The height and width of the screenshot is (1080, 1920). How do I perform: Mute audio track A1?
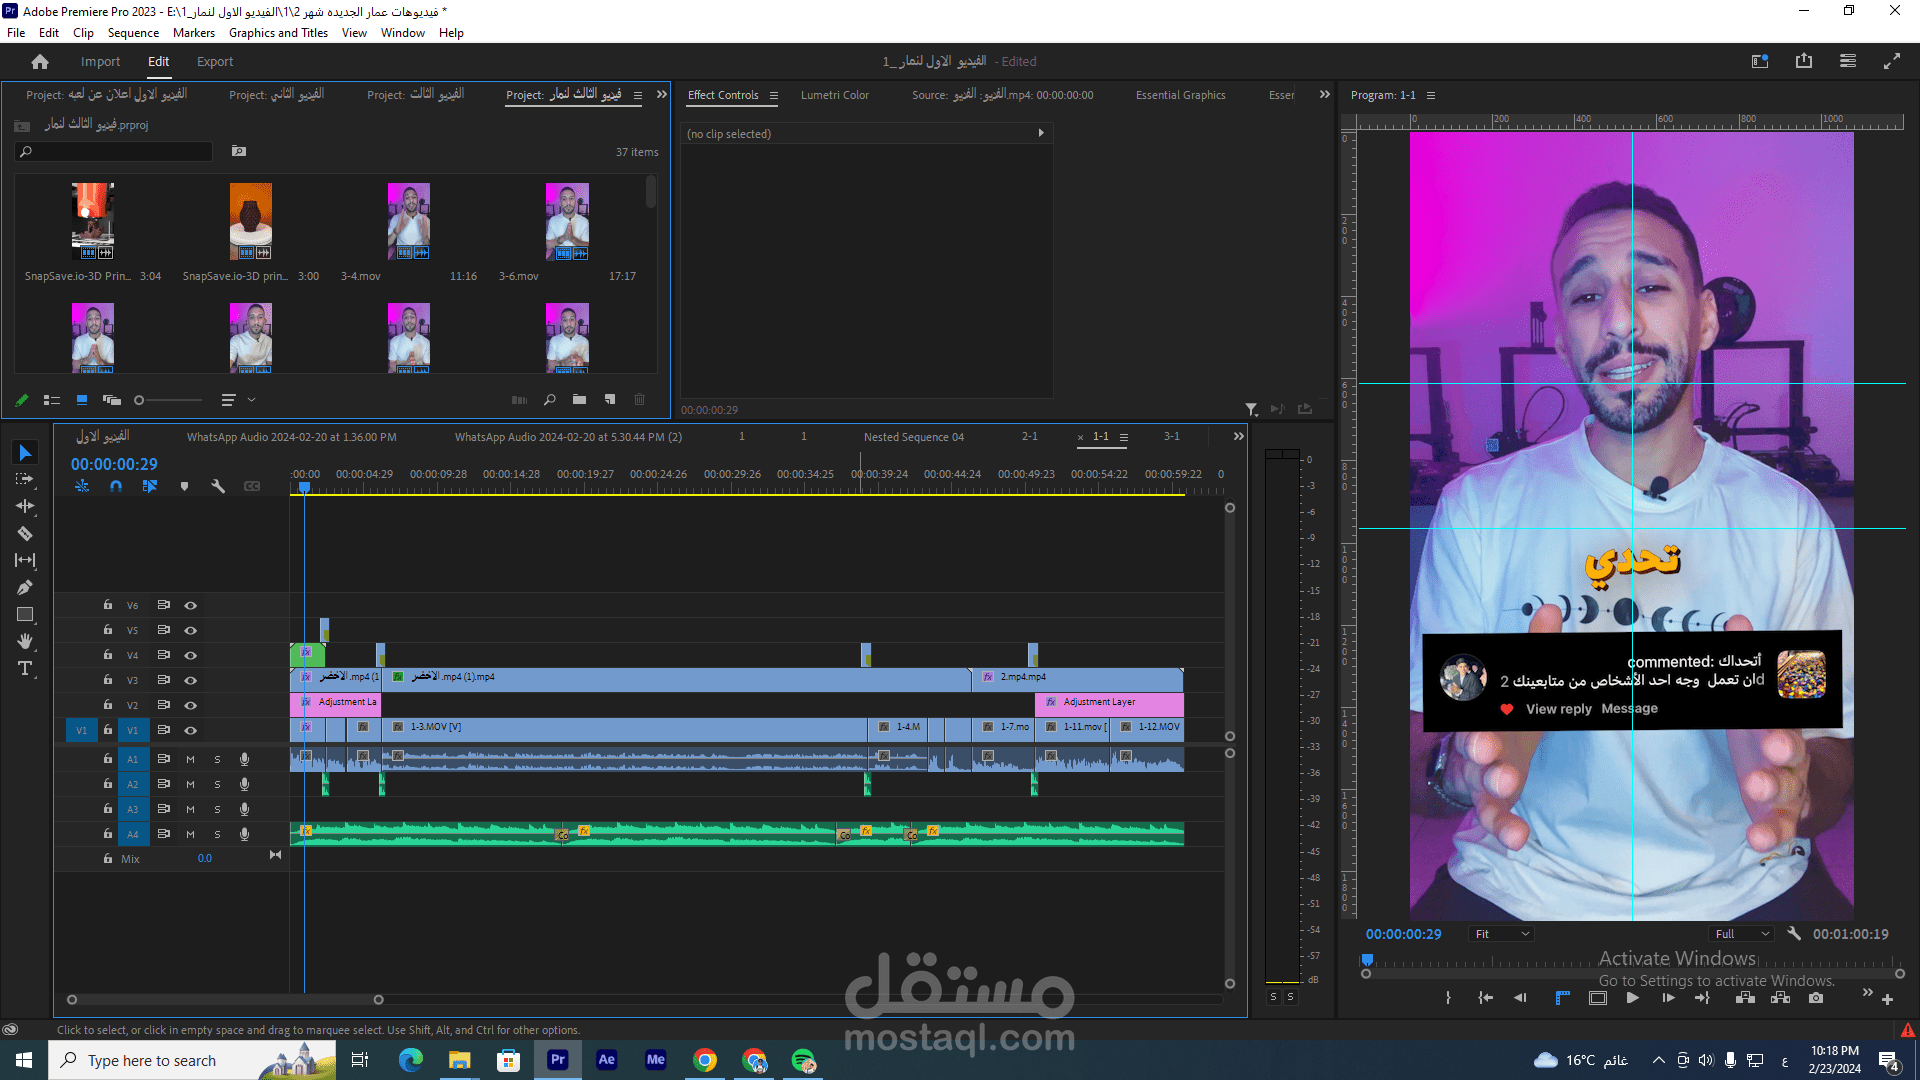click(190, 759)
